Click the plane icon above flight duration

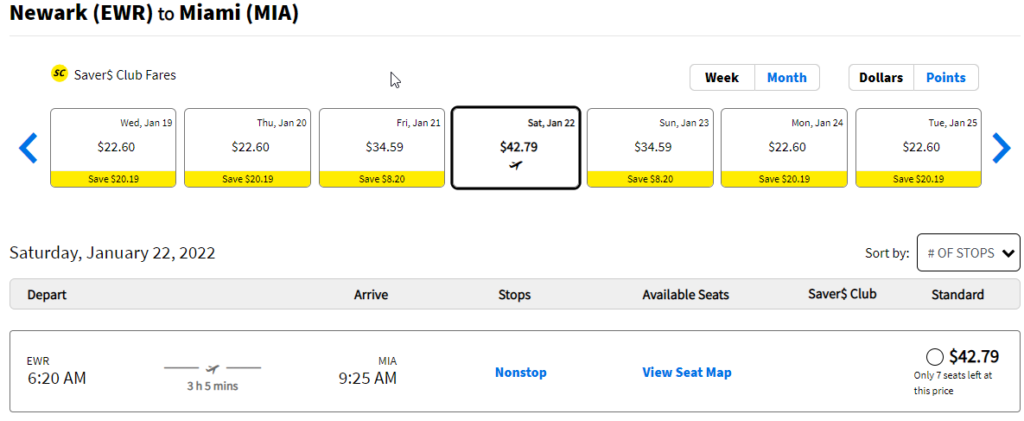coord(212,368)
